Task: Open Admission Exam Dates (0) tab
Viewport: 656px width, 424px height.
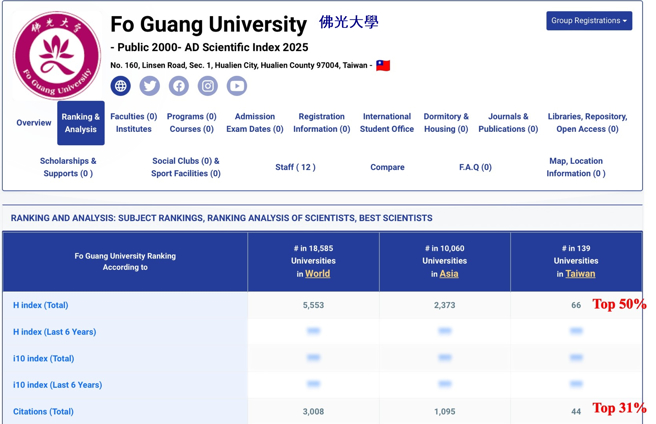Action: pyautogui.click(x=255, y=123)
